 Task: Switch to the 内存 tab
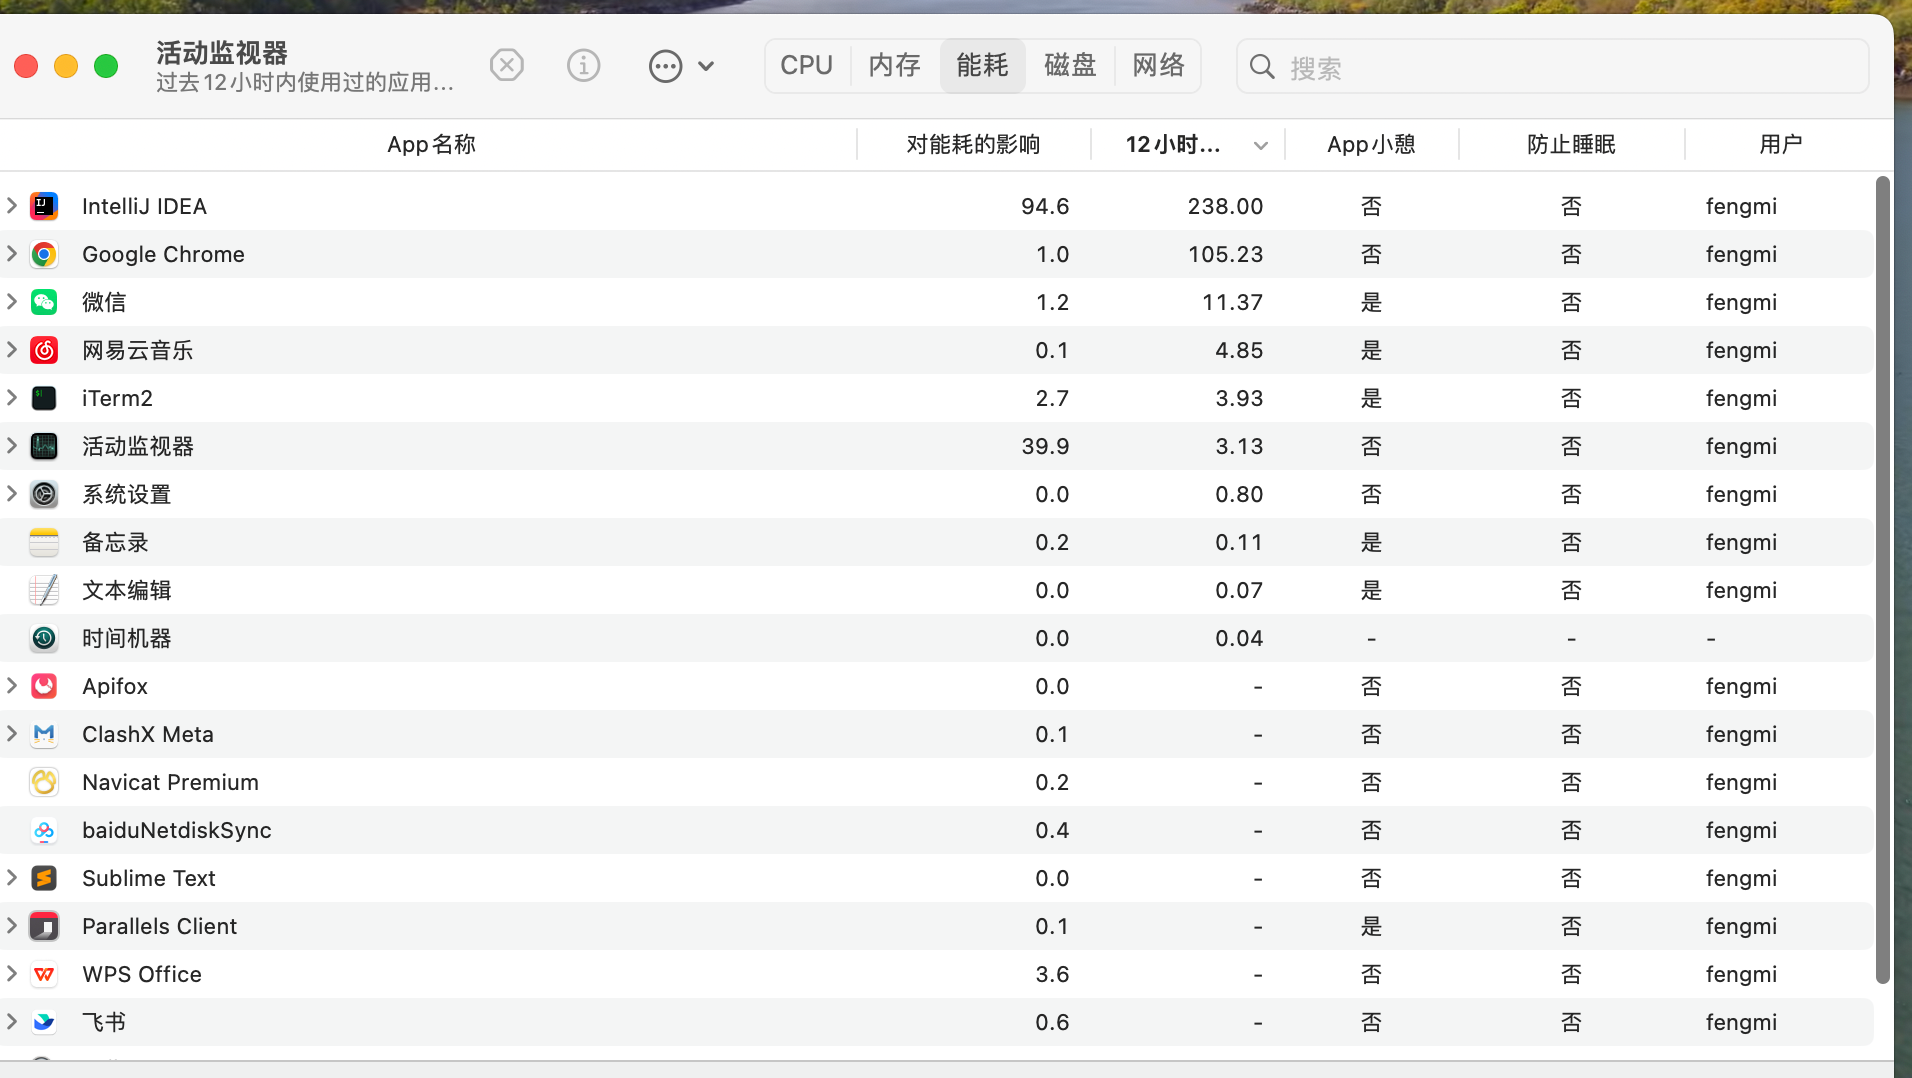894,66
